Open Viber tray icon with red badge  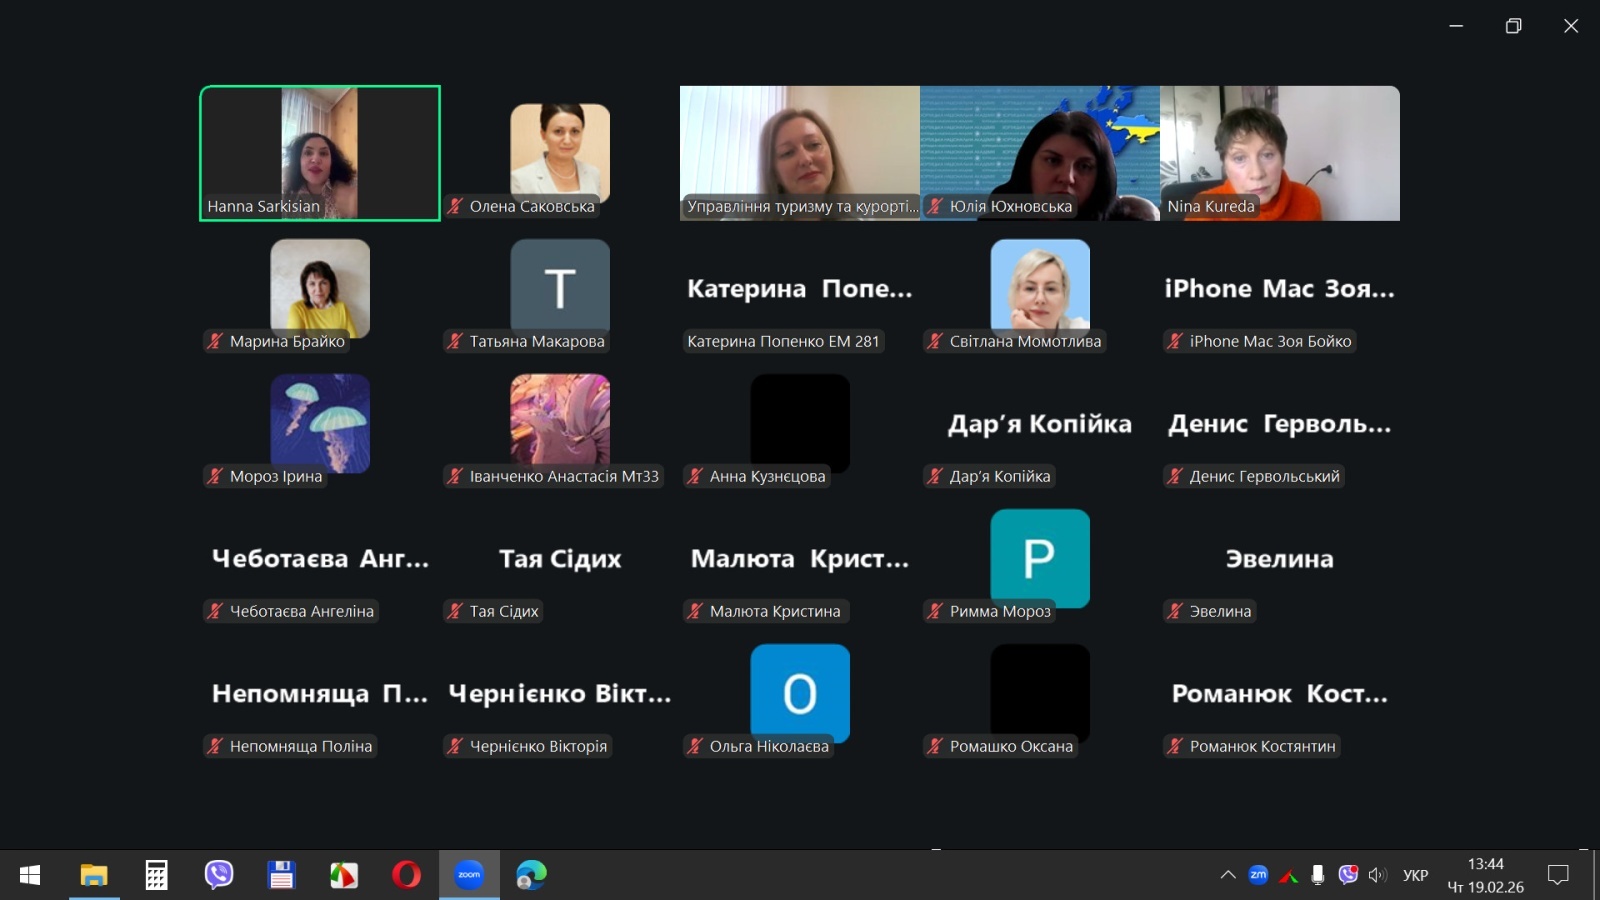point(1348,875)
